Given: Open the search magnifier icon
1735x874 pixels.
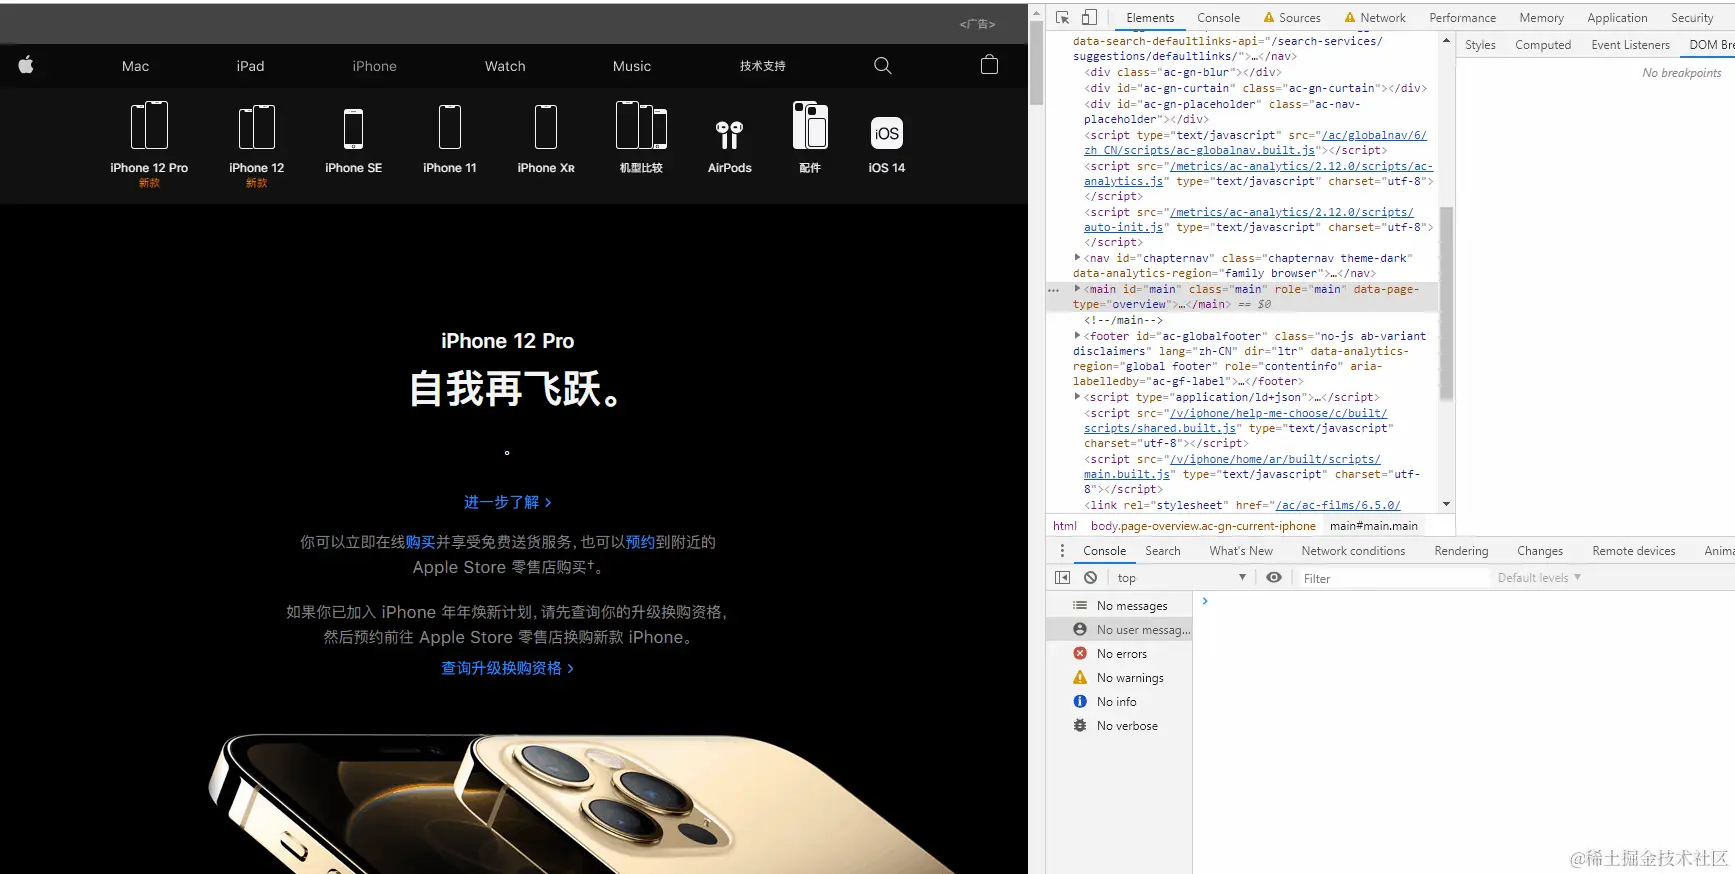Looking at the screenshot, I should (882, 65).
